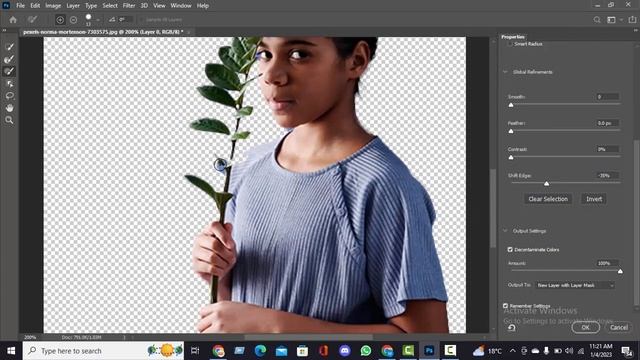Collapse the Global Refinements section
This screenshot has width=640, height=360.
(505, 72)
